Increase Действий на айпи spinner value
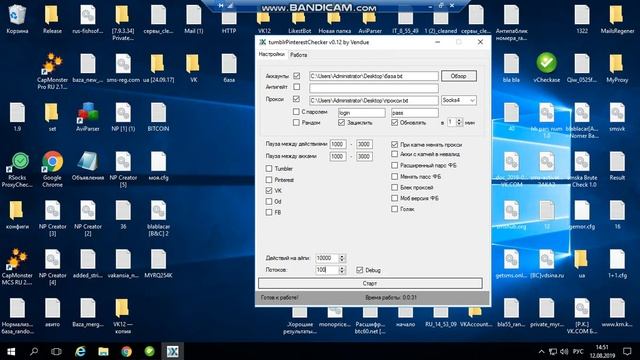This screenshot has height=360, width=640. (x=342, y=256)
